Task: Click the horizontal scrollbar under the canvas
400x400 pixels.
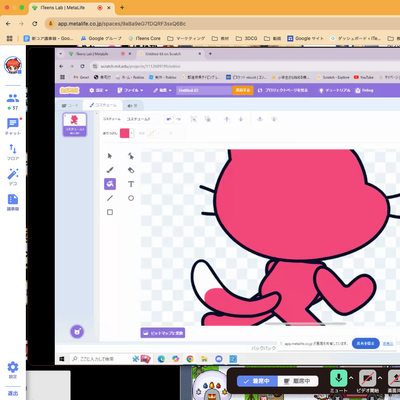Action: point(305,324)
